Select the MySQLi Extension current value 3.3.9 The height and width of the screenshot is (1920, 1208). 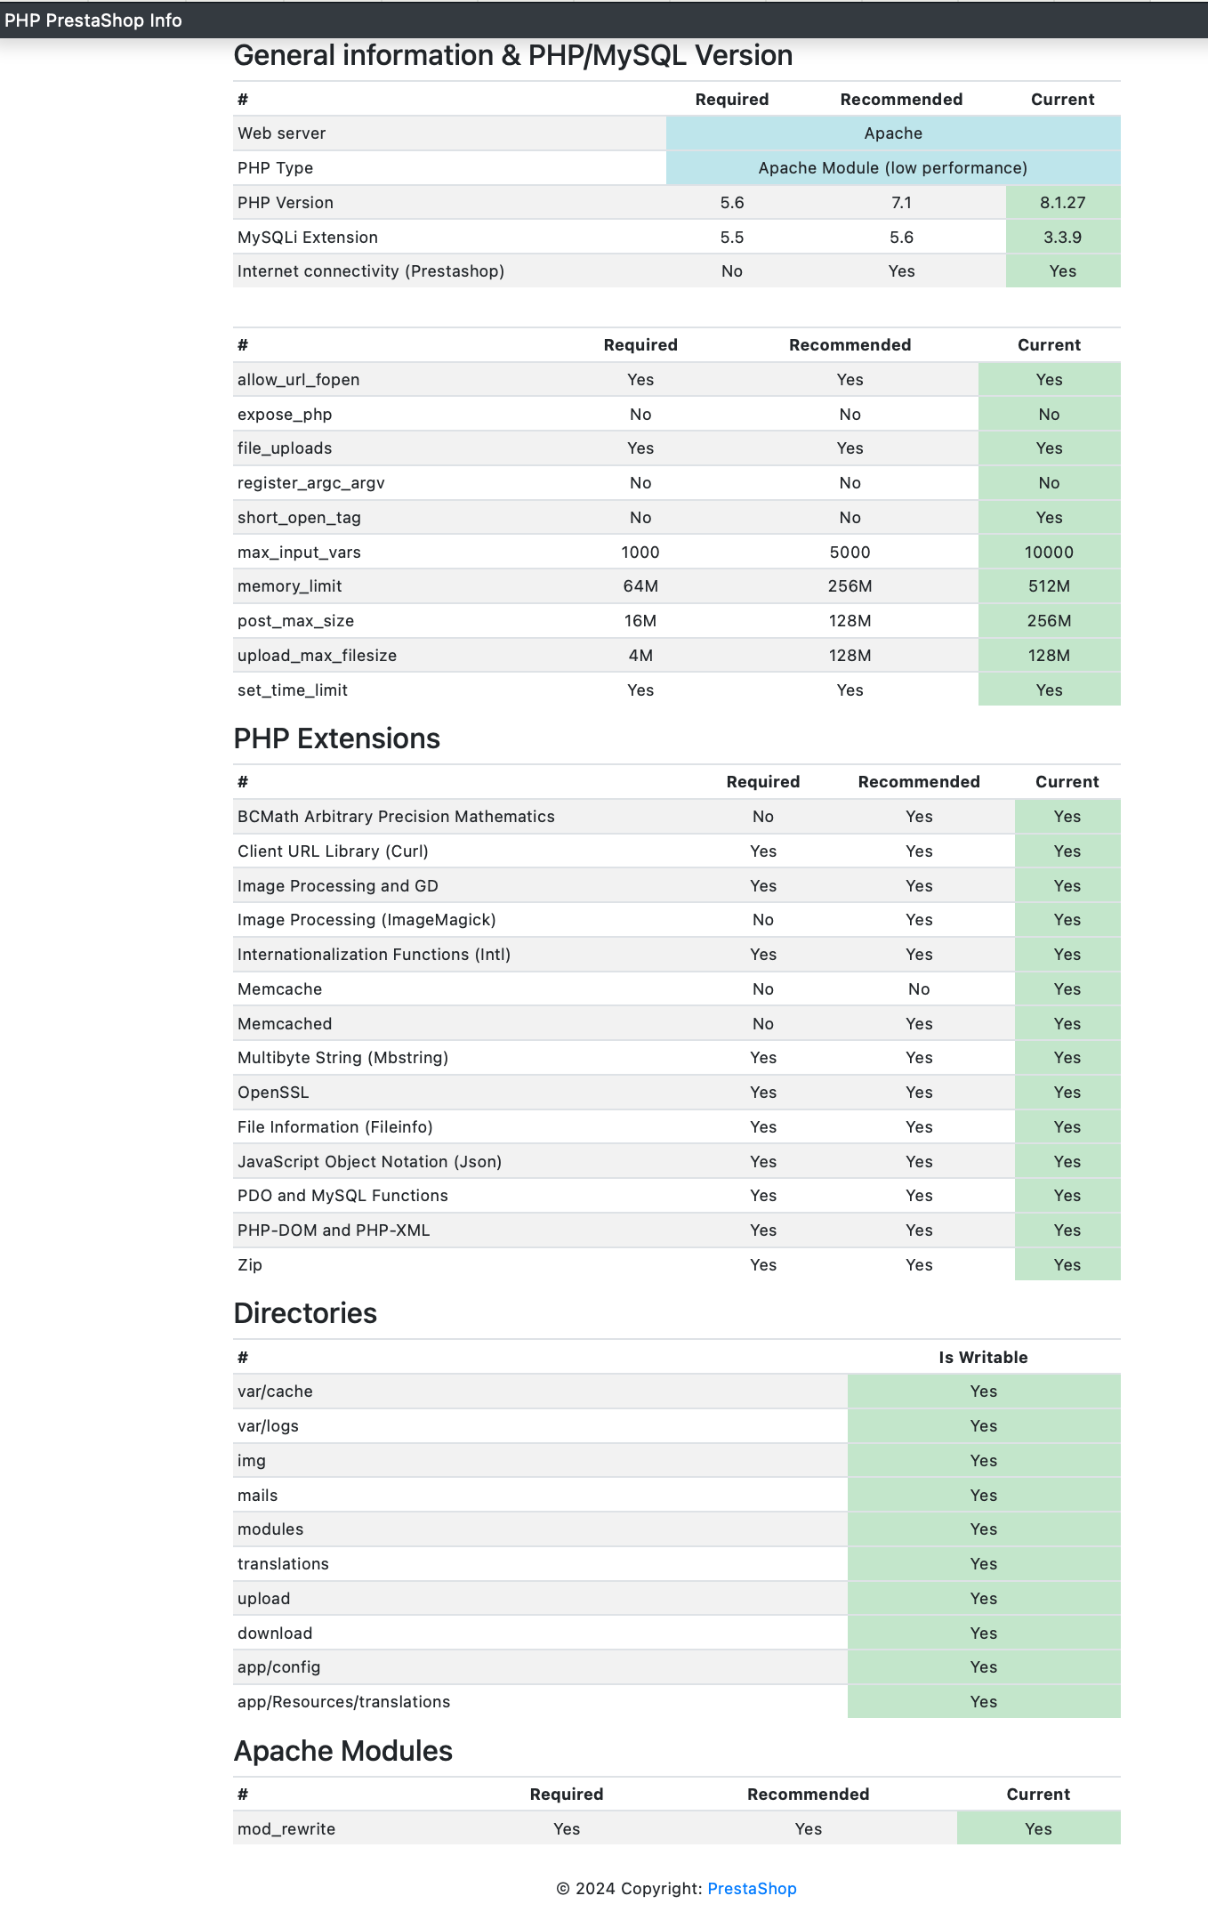pos(1063,237)
